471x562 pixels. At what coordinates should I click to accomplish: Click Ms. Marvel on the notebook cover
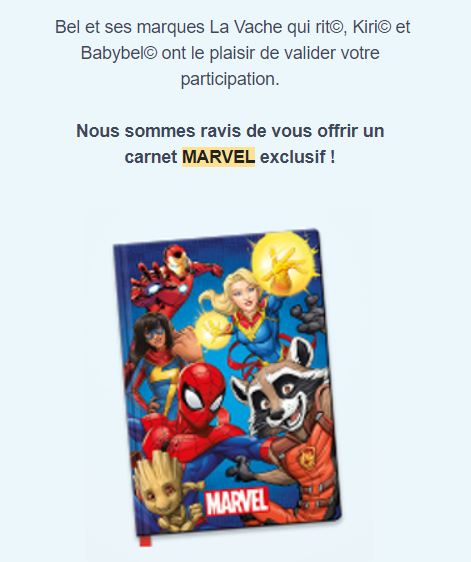click(153, 362)
